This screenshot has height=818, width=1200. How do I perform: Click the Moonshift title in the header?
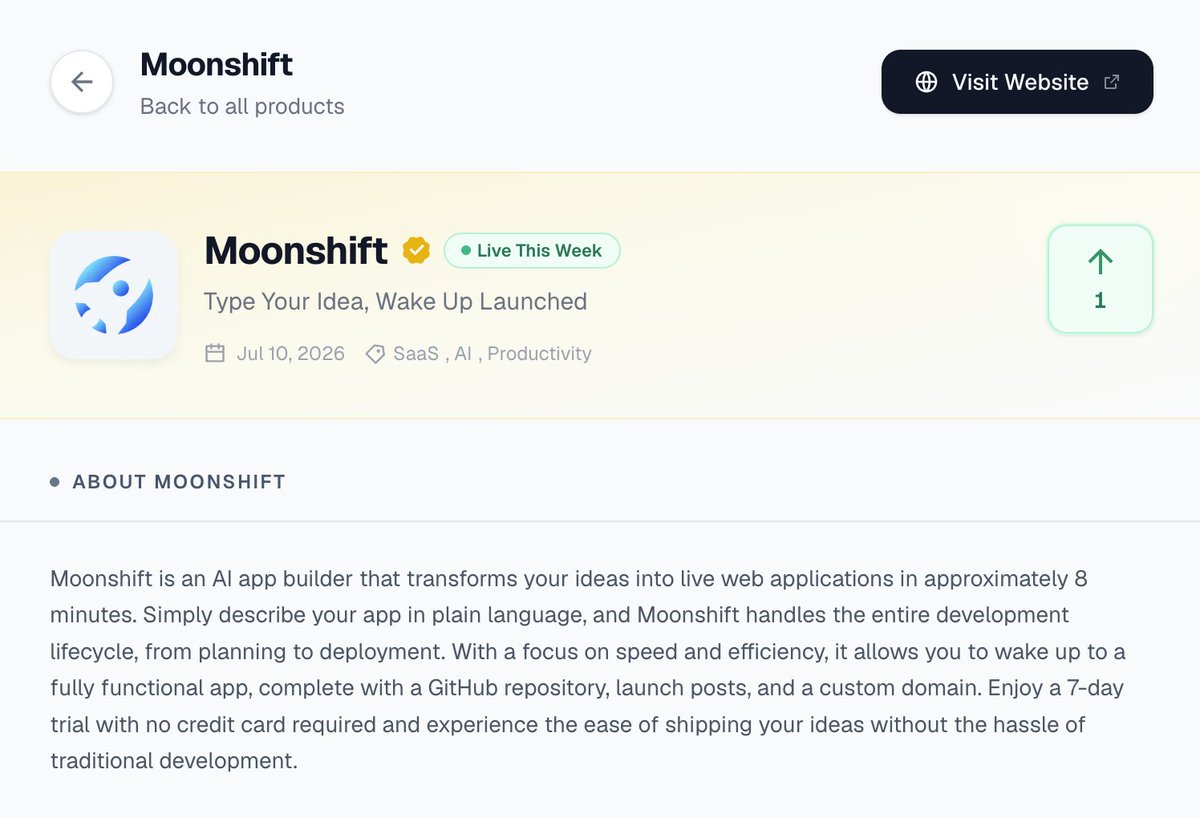(x=216, y=65)
